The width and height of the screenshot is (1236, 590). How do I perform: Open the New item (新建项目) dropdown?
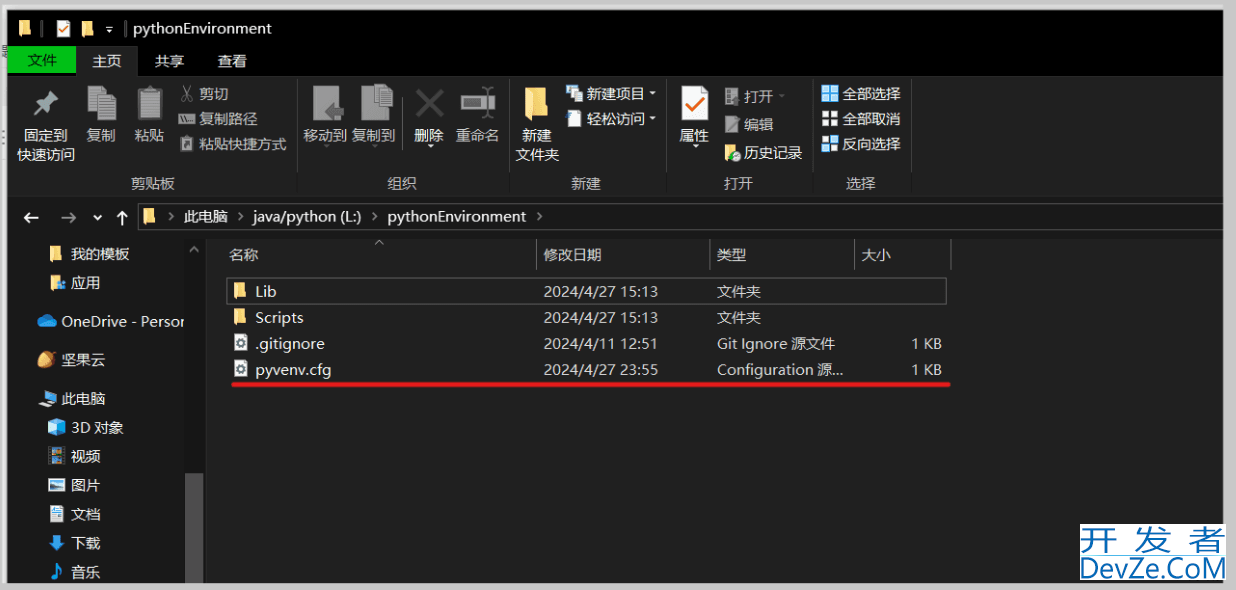(x=611, y=94)
